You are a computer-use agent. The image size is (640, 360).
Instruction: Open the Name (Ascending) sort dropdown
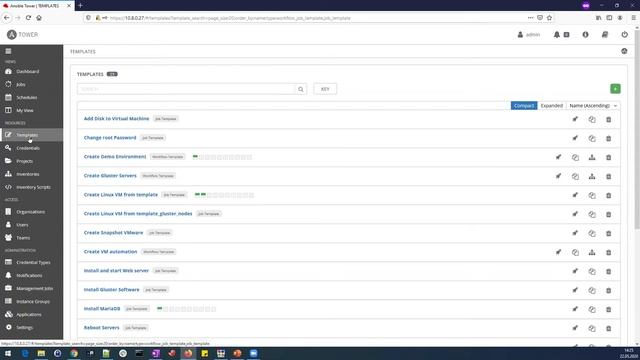593,106
